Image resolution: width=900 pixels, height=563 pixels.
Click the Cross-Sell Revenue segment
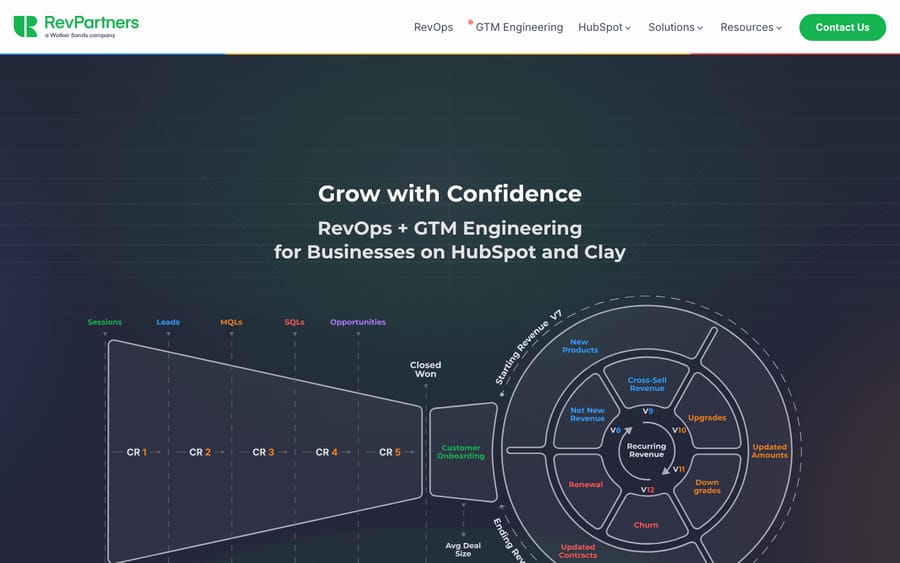pyautogui.click(x=647, y=384)
